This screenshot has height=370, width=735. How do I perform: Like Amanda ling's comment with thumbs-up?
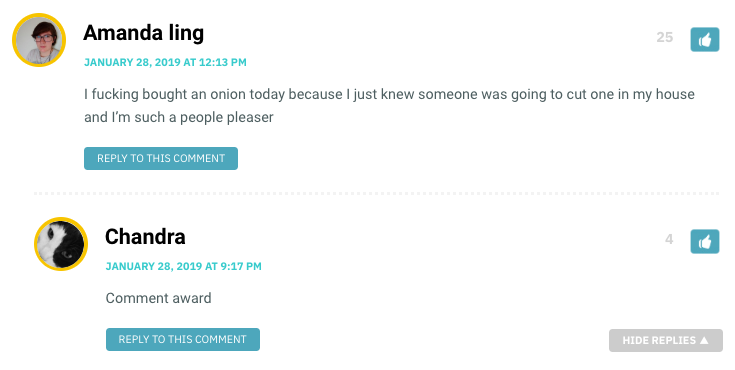(x=705, y=39)
